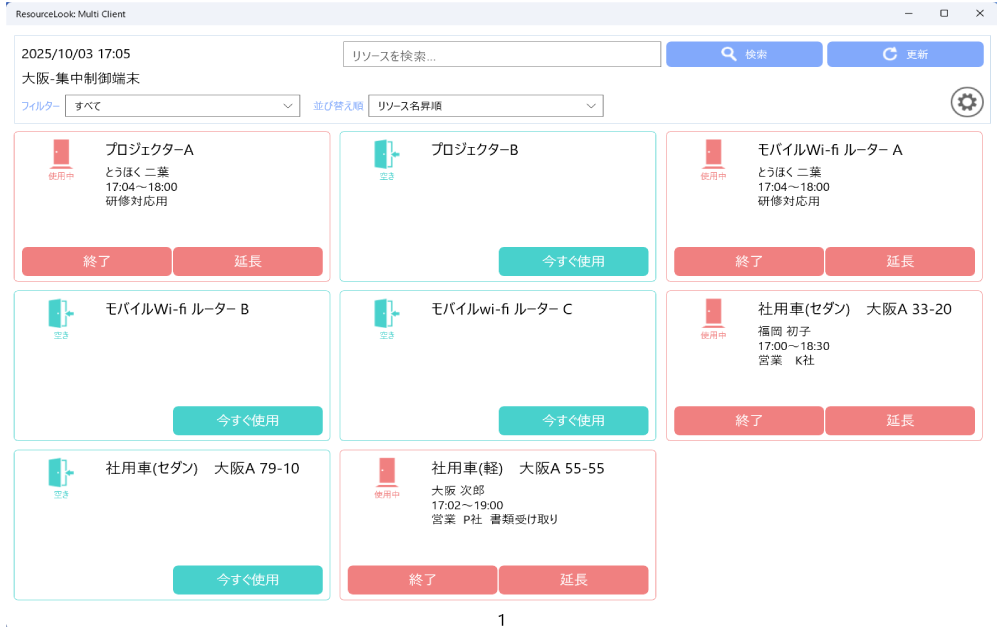
Task: Click 大阪A 55-55 in-use door icon
Action: pos(387,473)
